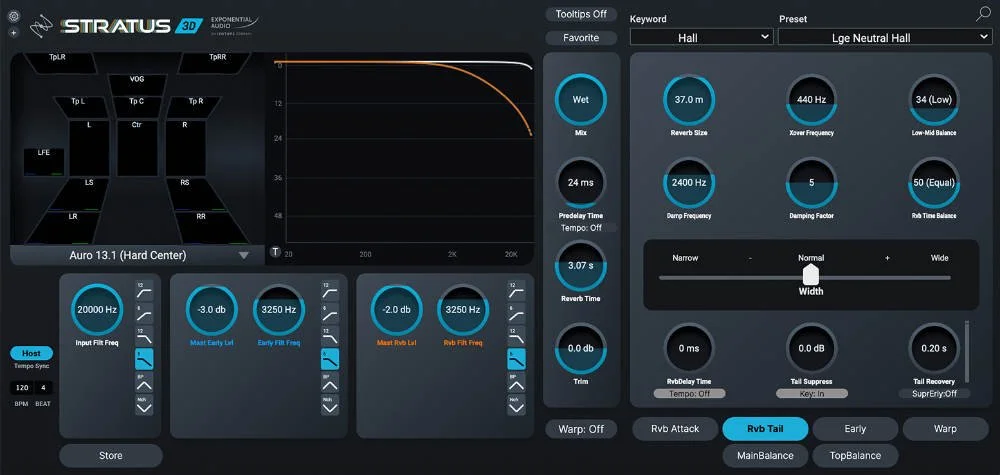Toggle SuprErly:Off under Tail Recovery
The image size is (1000, 475).
[934, 393]
